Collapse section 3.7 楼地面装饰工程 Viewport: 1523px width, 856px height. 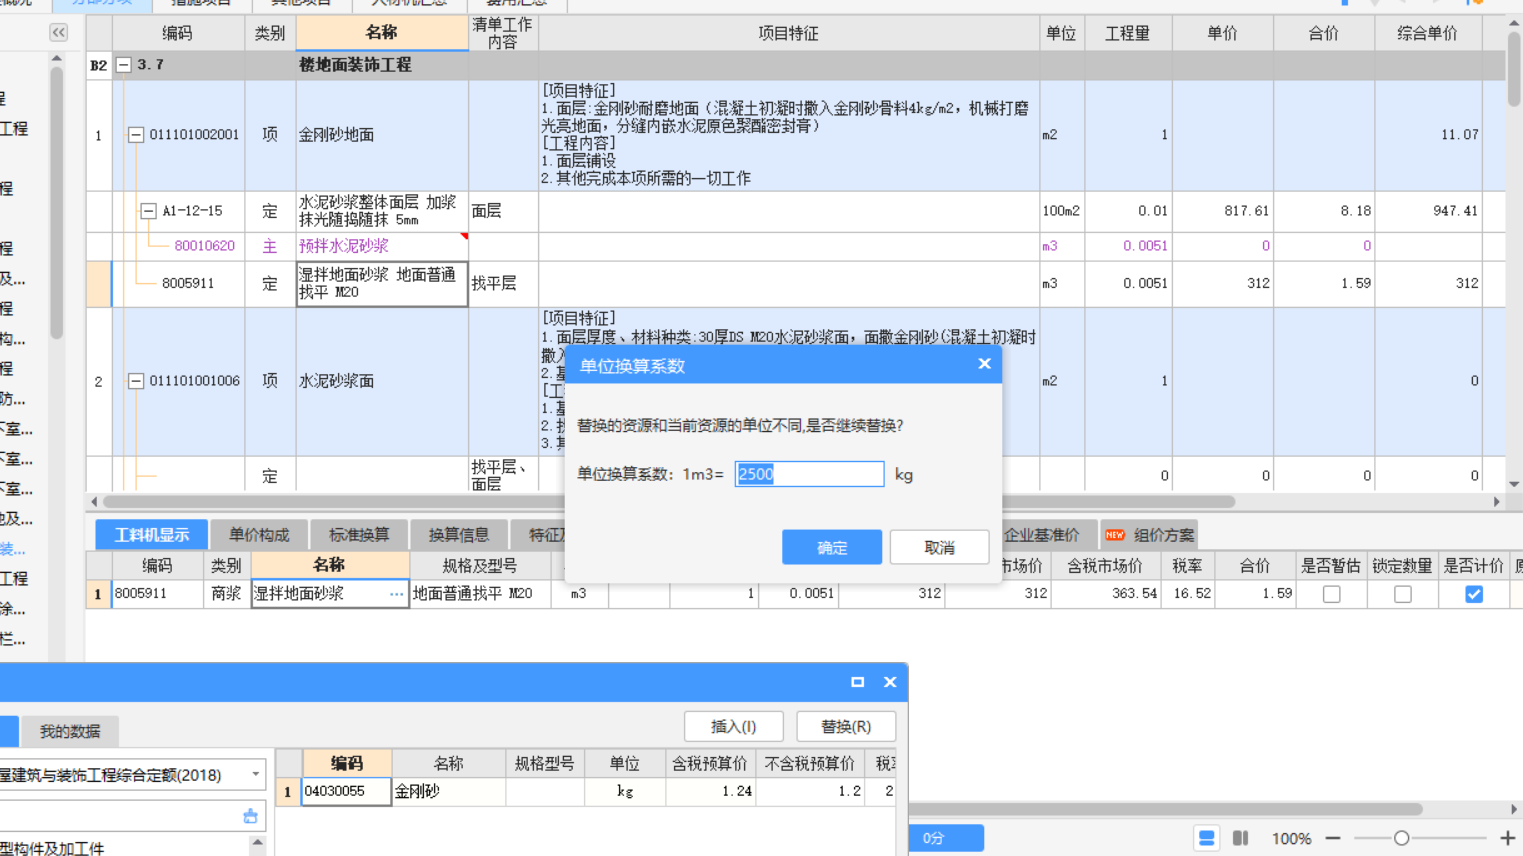(124, 65)
